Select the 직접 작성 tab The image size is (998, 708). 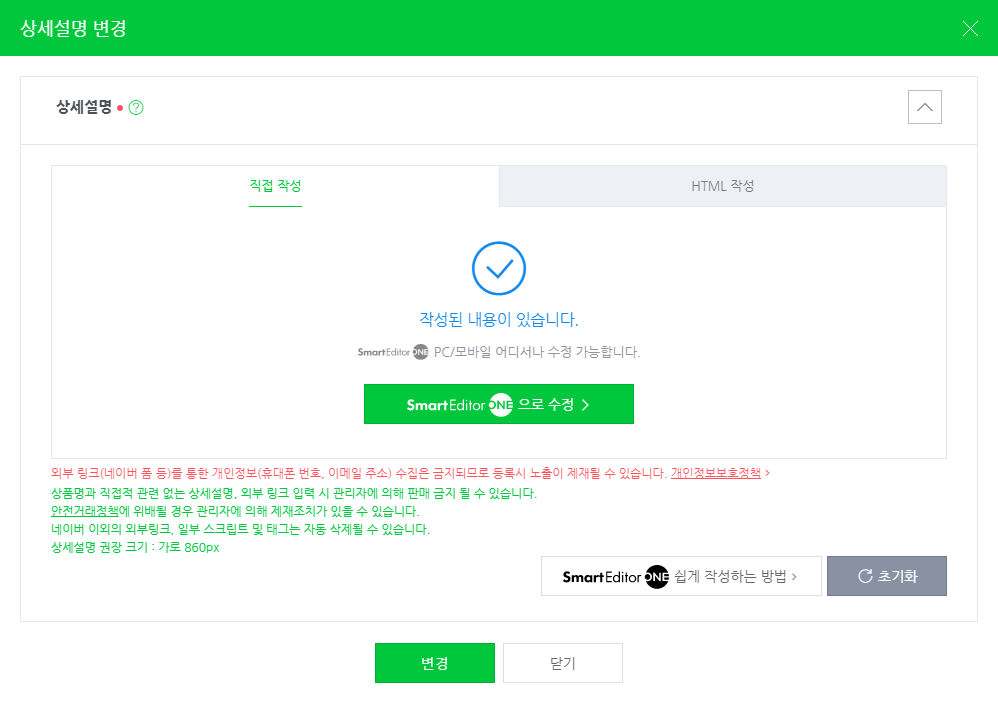(x=275, y=186)
